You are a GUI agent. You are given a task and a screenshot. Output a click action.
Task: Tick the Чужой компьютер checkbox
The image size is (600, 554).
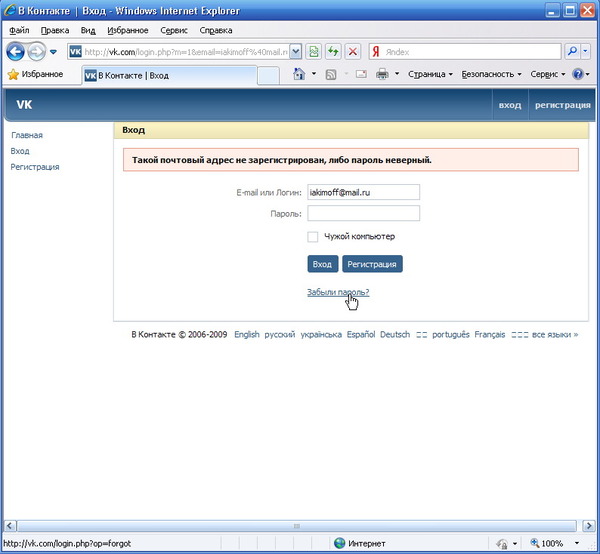click(x=313, y=237)
